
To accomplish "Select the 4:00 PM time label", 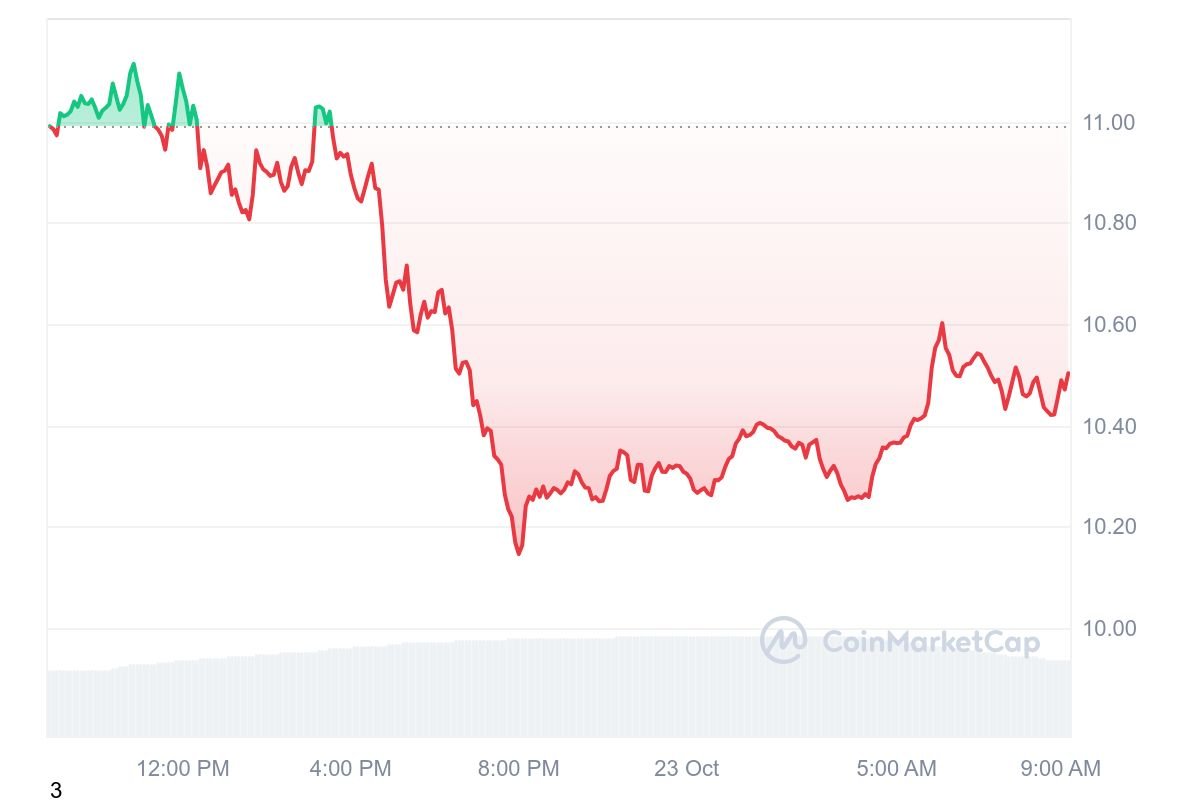I will [351, 769].
